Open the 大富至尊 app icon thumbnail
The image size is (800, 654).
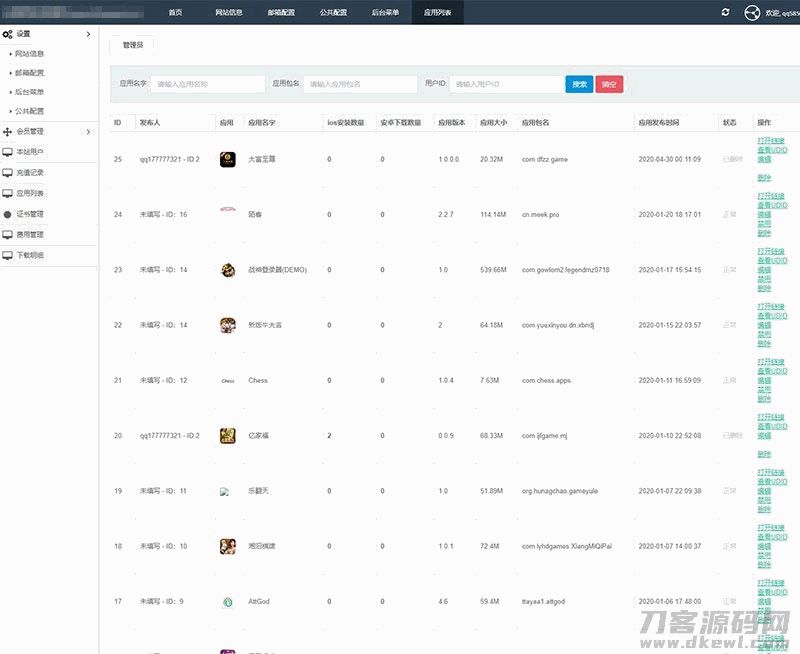(227, 159)
